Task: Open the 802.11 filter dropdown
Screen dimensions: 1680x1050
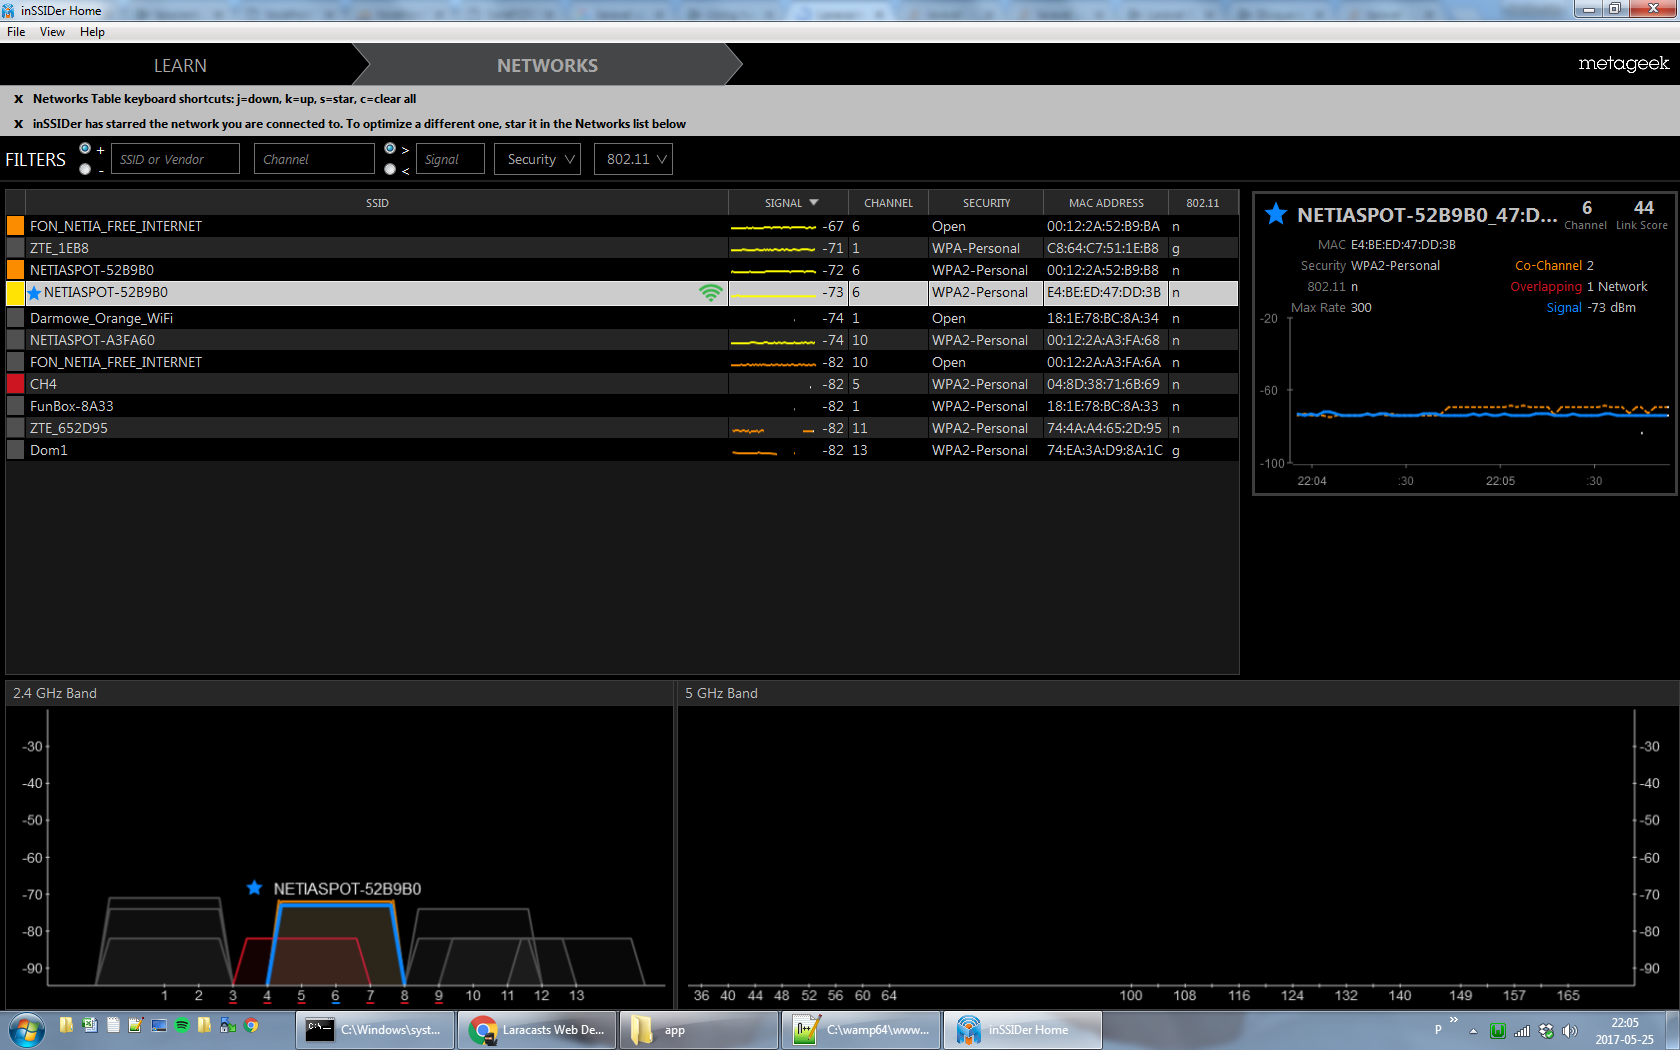Action: click(x=633, y=159)
